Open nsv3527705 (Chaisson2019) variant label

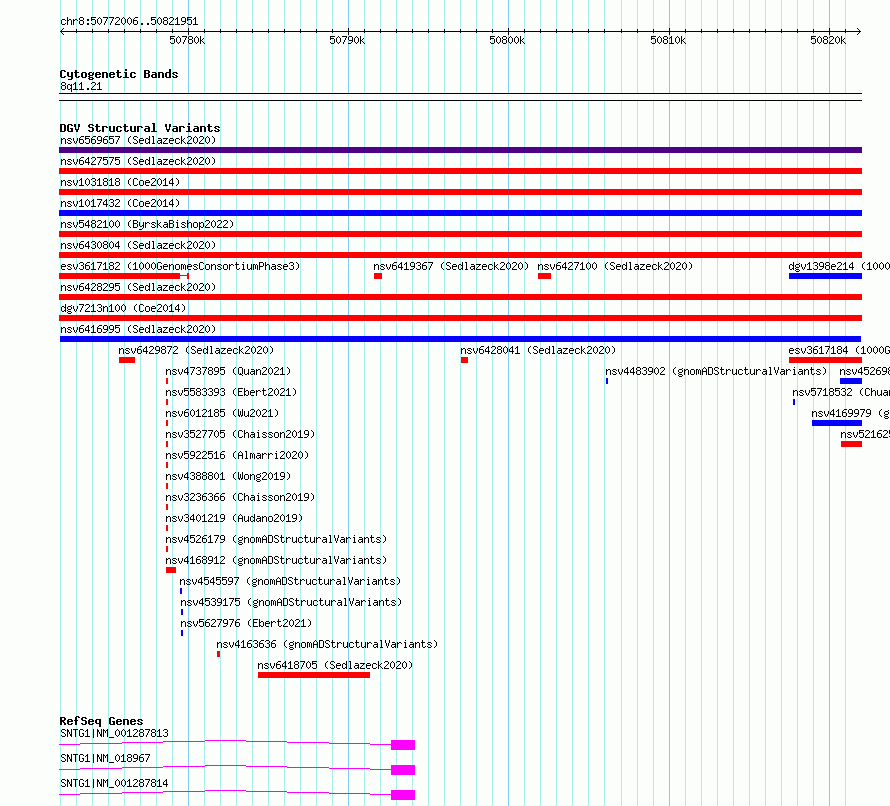[x=240, y=434]
